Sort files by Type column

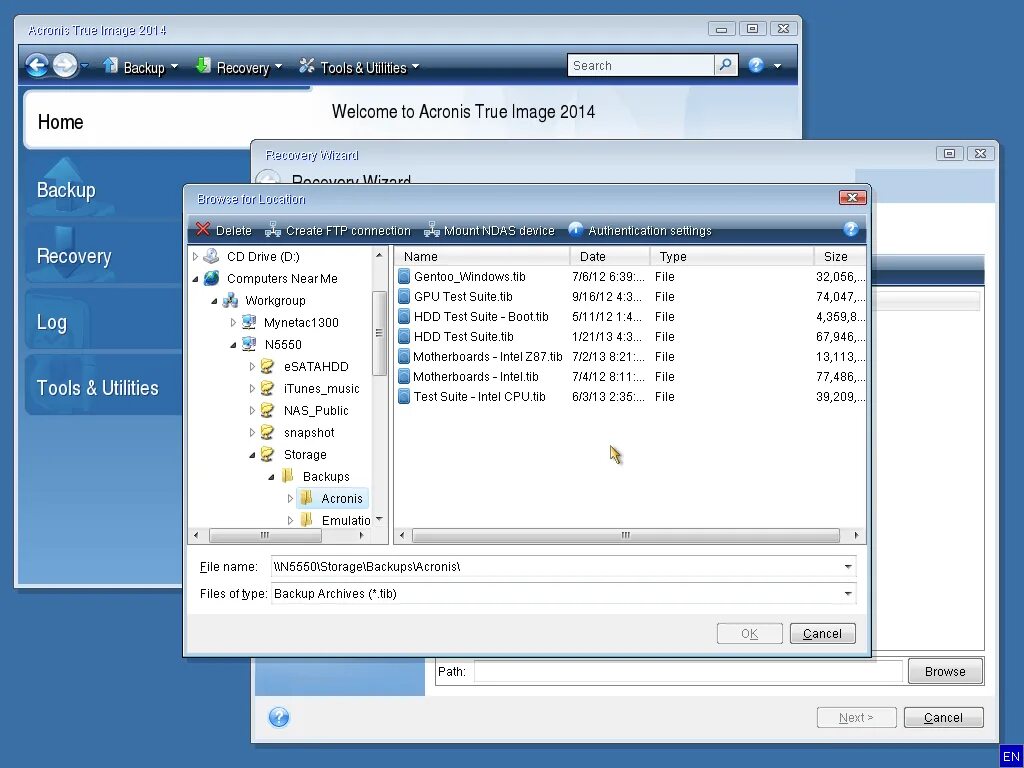click(x=731, y=257)
